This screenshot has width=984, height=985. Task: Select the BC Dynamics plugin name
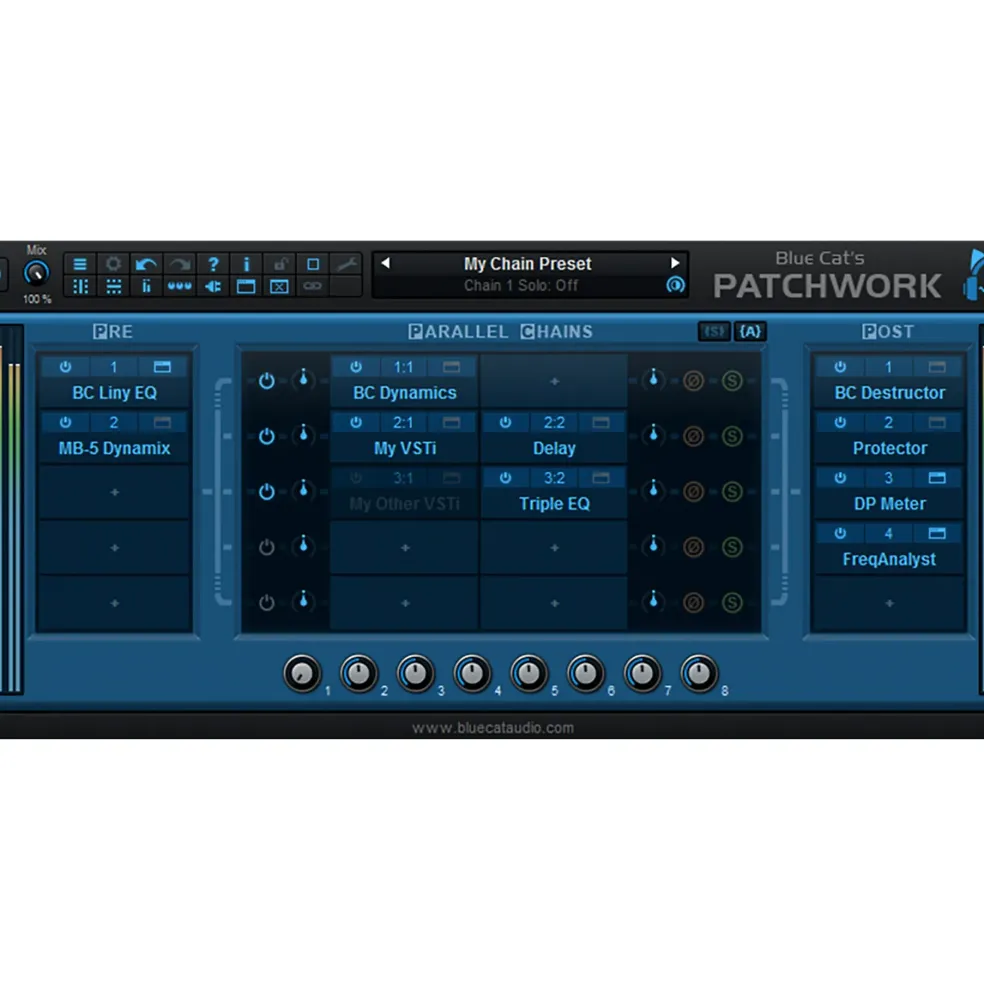pyautogui.click(x=405, y=393)
